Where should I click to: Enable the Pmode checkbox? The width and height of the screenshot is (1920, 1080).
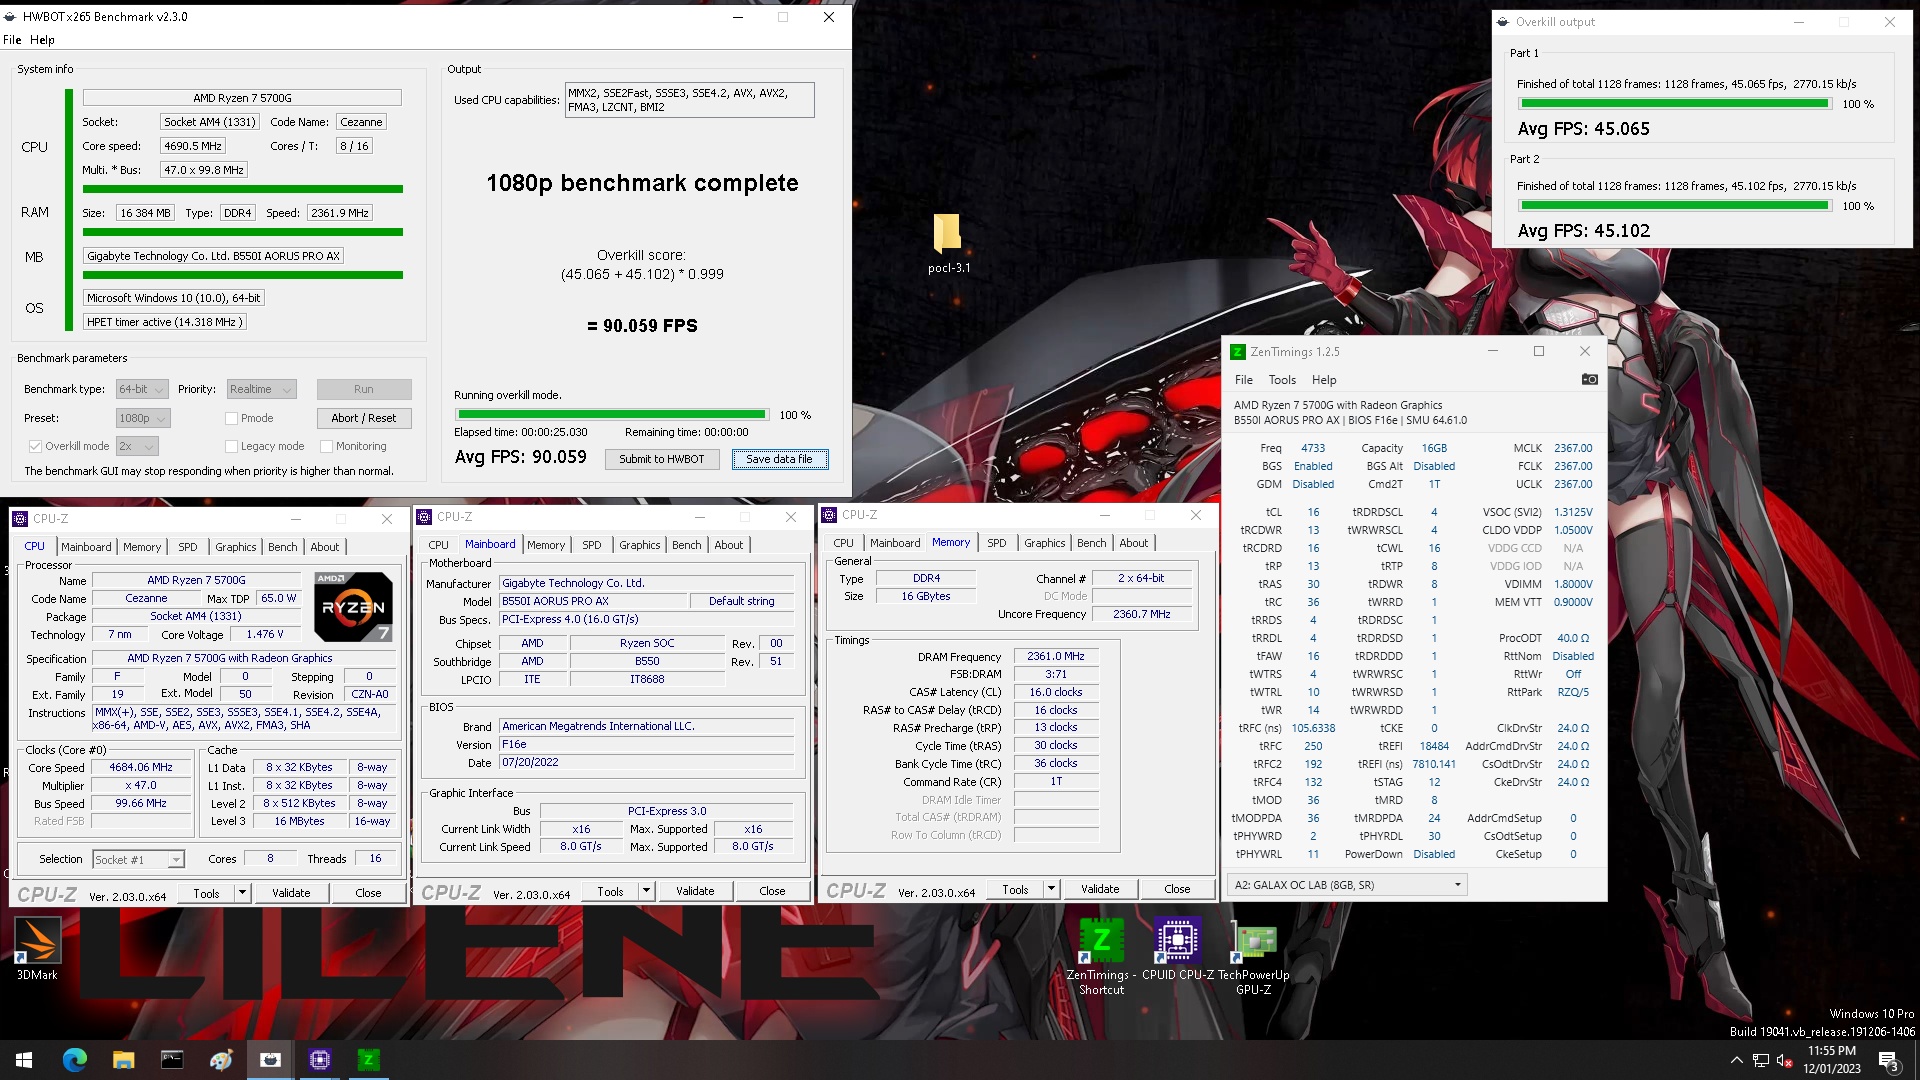tap(231, 418)
